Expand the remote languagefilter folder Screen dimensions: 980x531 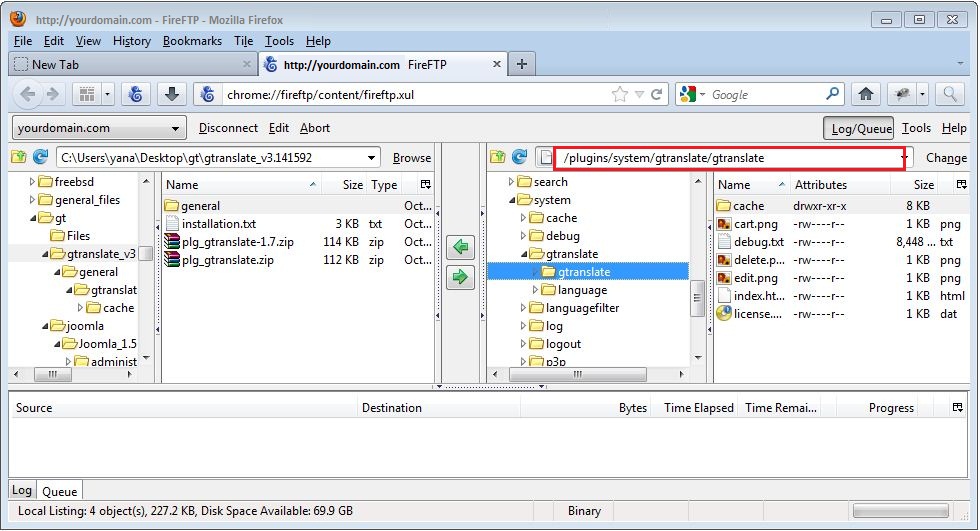[523, 308]
